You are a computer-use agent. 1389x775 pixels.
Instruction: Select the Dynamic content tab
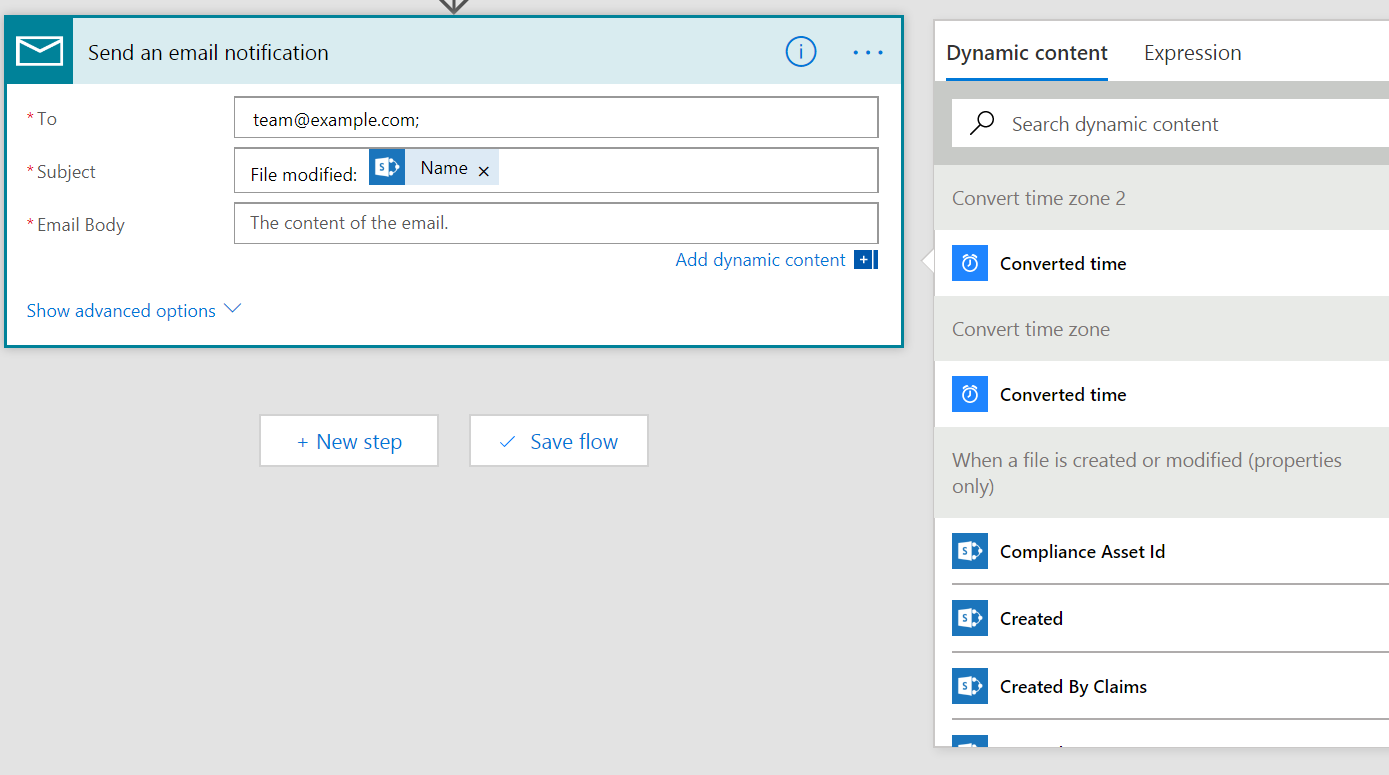pyautogui.click(x=1026, y=53)
